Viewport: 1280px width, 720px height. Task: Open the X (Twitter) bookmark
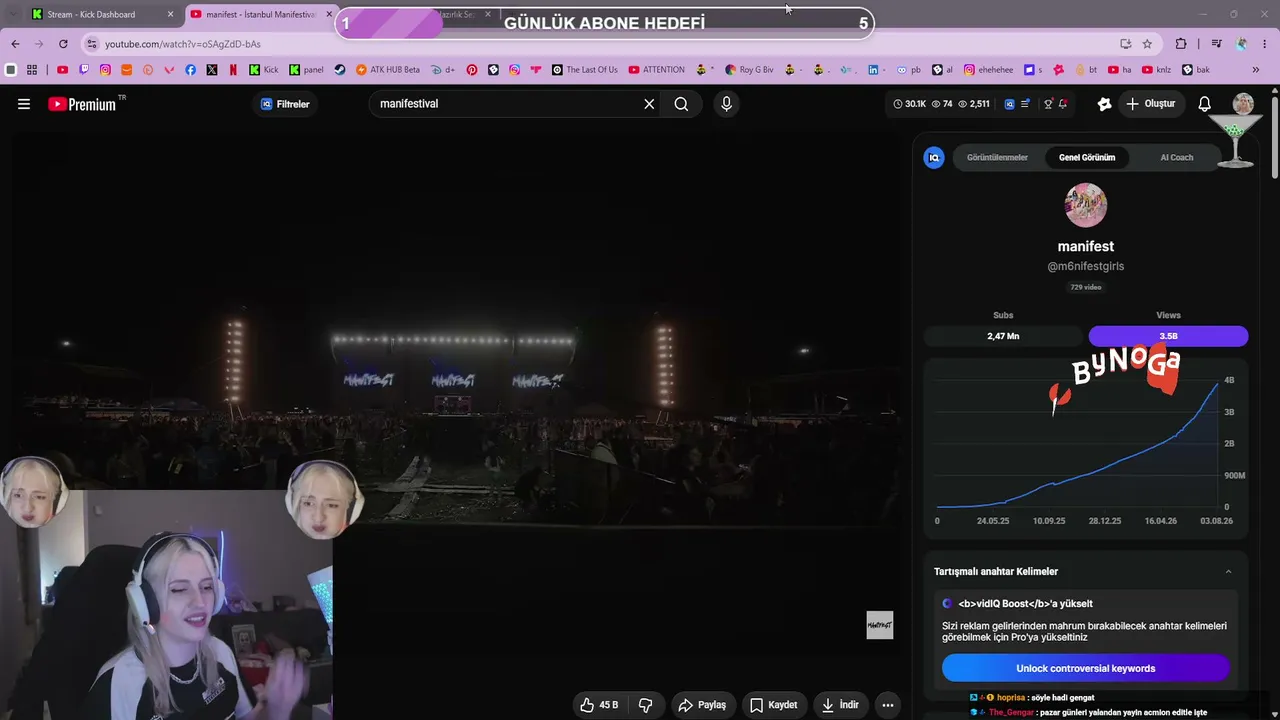(212, 70)
